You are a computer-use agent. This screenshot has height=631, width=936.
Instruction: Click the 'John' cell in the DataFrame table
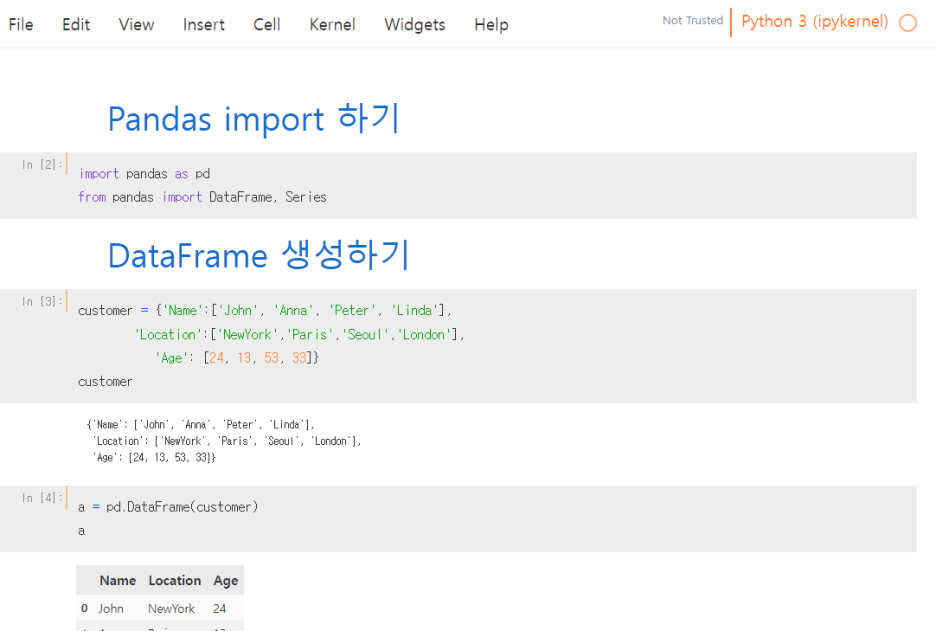pyautogui.click(x=111, y=608)
